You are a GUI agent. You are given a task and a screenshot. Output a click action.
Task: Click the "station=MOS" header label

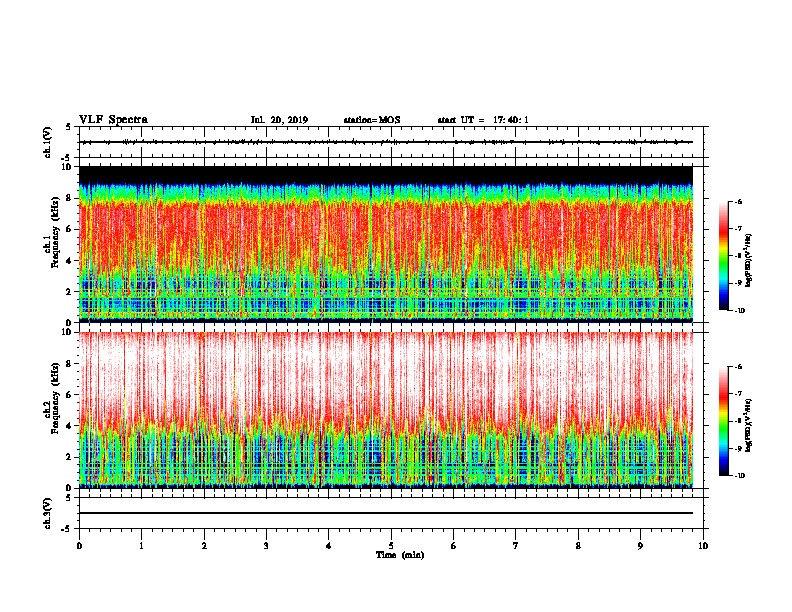pos(372,120)
